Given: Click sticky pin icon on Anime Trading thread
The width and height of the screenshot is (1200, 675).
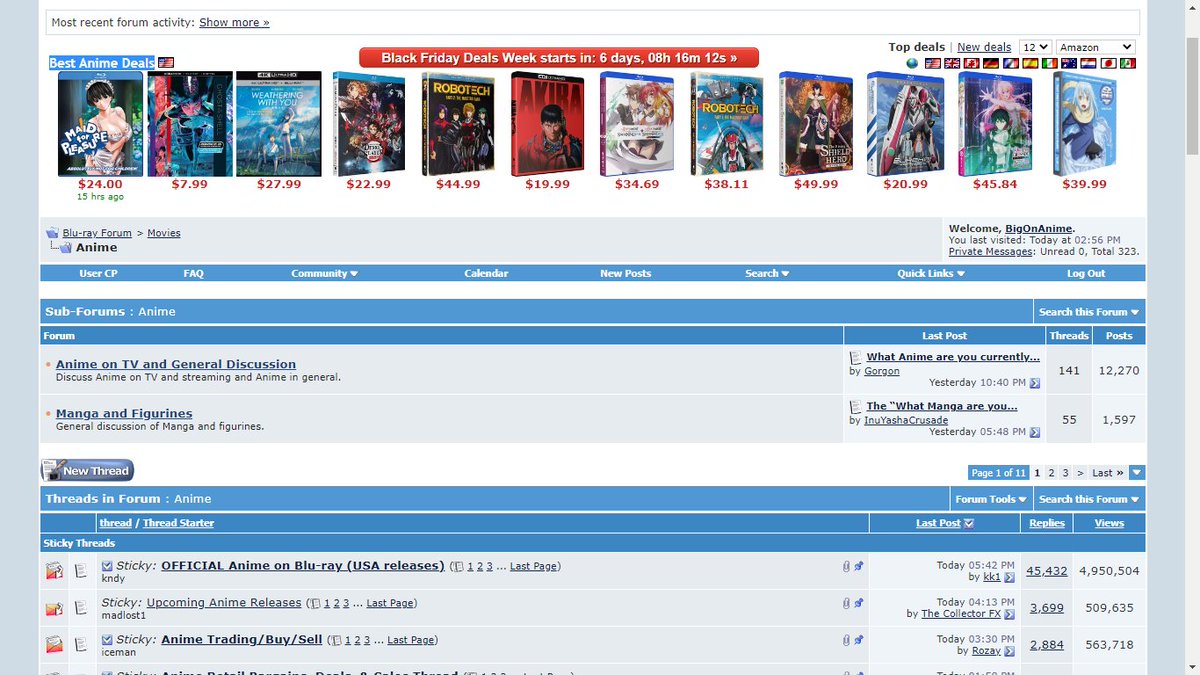Looking at the screenshot, I should (858, 640).
